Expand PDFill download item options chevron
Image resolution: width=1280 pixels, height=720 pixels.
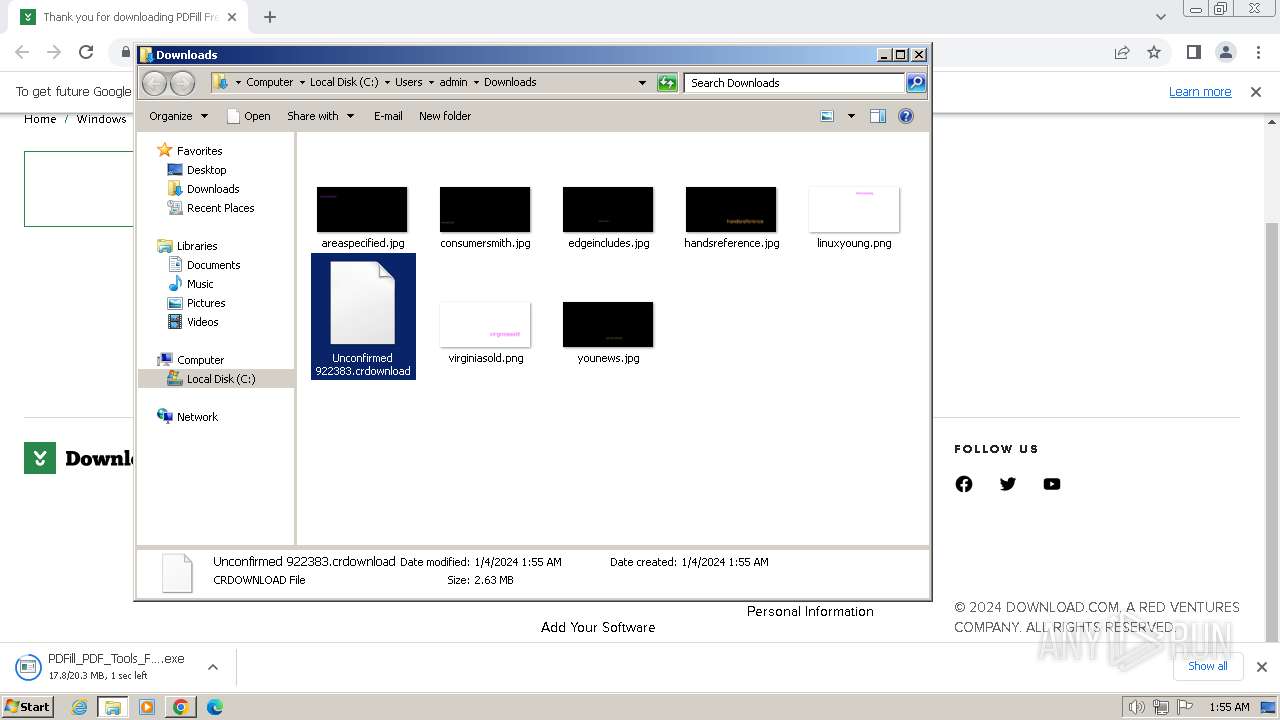[x=213, y=667]
